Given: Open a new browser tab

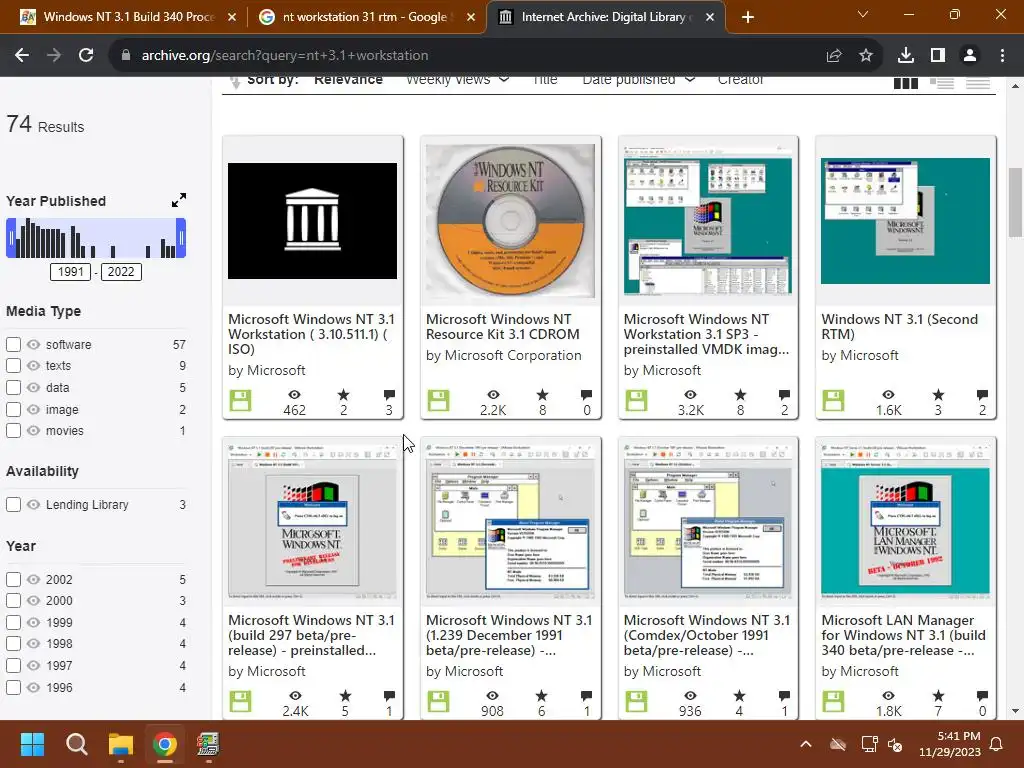Looking at the screenshot, I should pos(748,18).
